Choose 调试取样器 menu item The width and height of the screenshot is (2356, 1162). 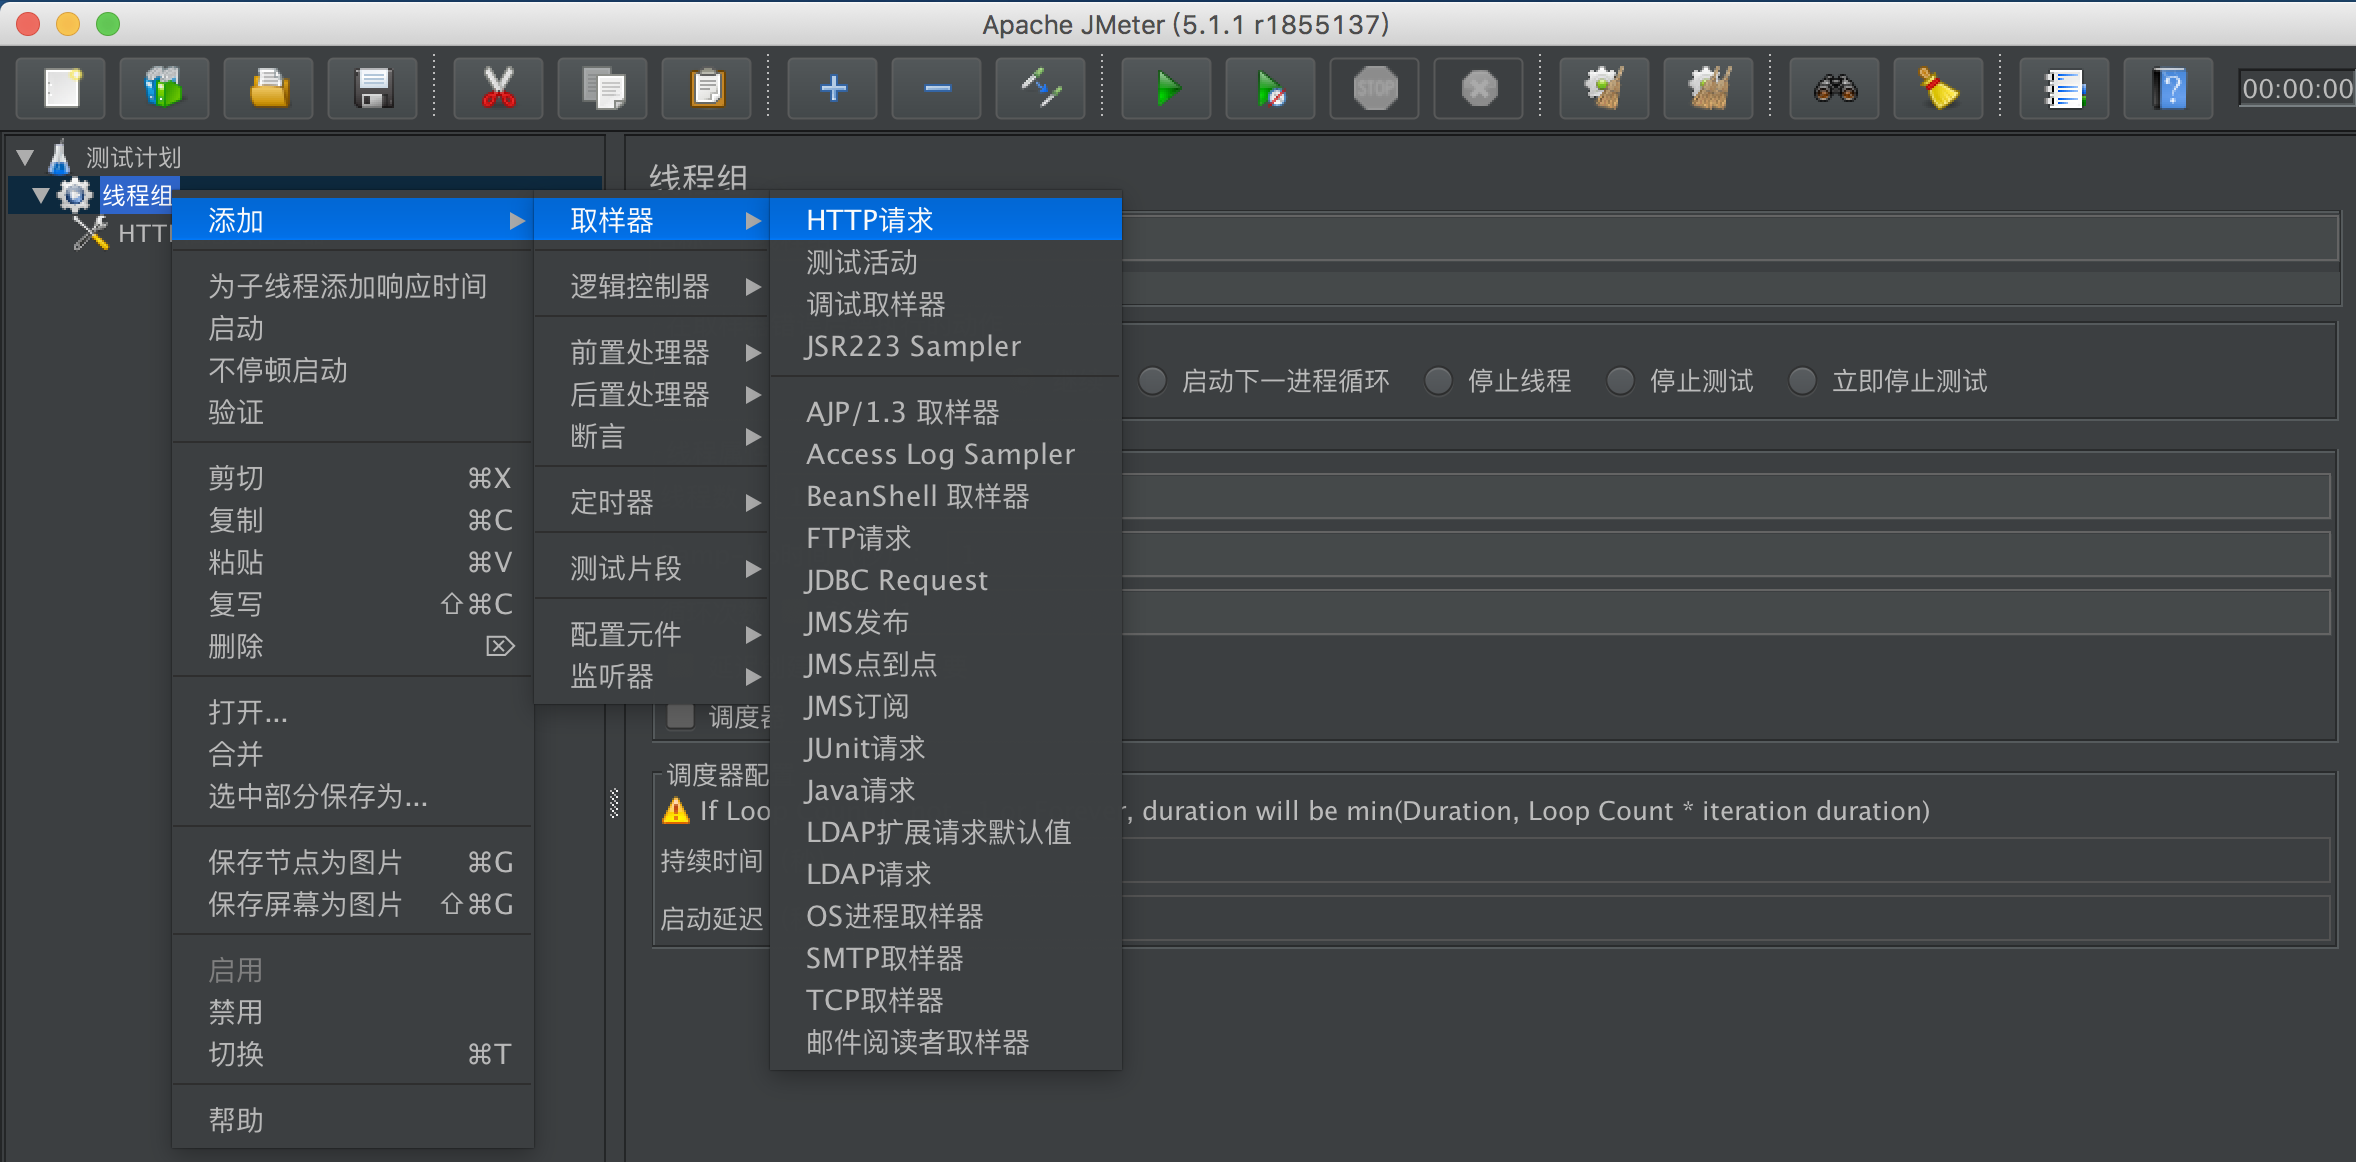coord(946,304)
